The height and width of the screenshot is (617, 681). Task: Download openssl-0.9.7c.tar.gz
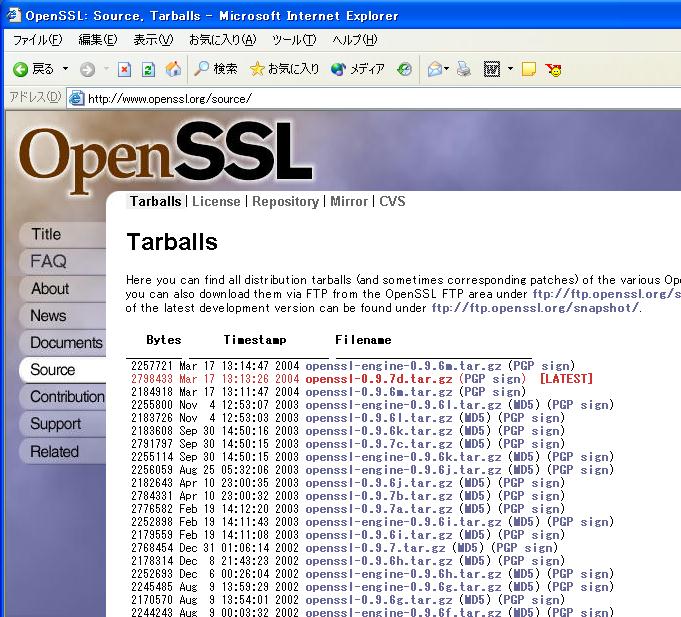[379, 444]
